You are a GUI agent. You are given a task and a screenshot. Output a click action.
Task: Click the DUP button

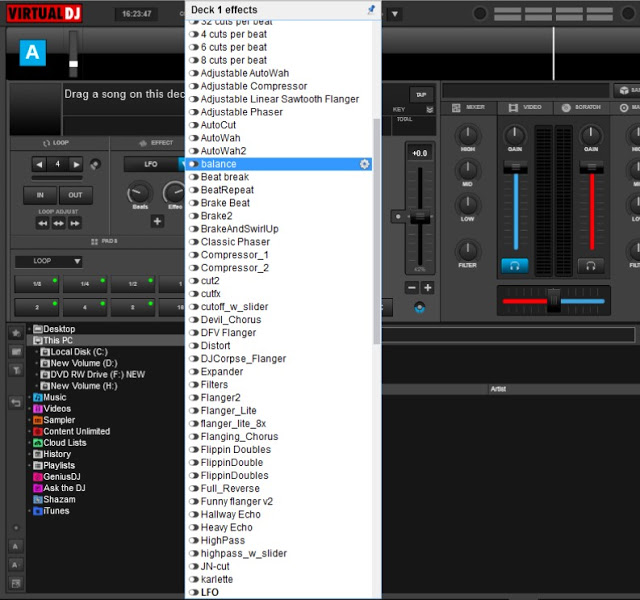[x=421, y=95]
